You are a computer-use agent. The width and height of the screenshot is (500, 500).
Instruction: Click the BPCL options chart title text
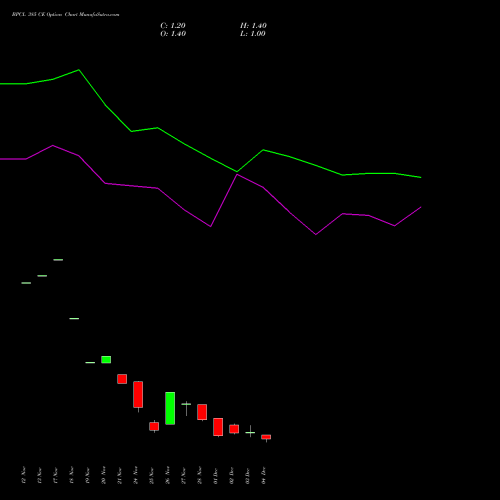[x=65, y=15]
